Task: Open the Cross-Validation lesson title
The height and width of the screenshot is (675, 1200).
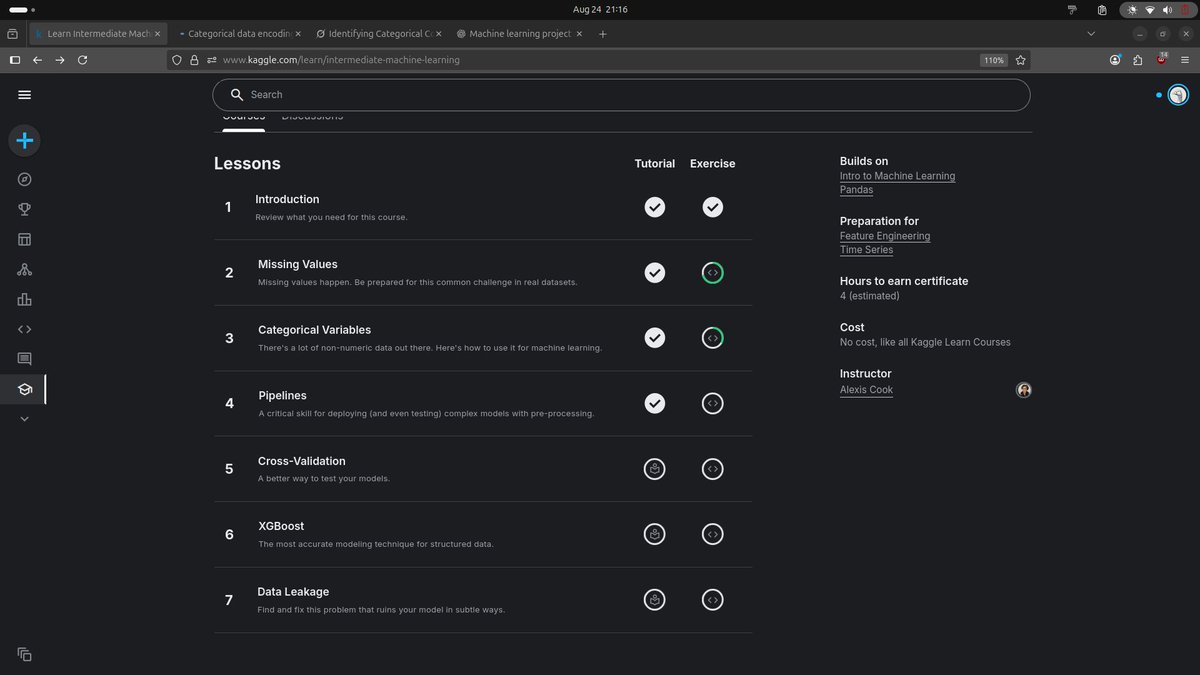Action: pyautogui.click(x=302, y=461)
